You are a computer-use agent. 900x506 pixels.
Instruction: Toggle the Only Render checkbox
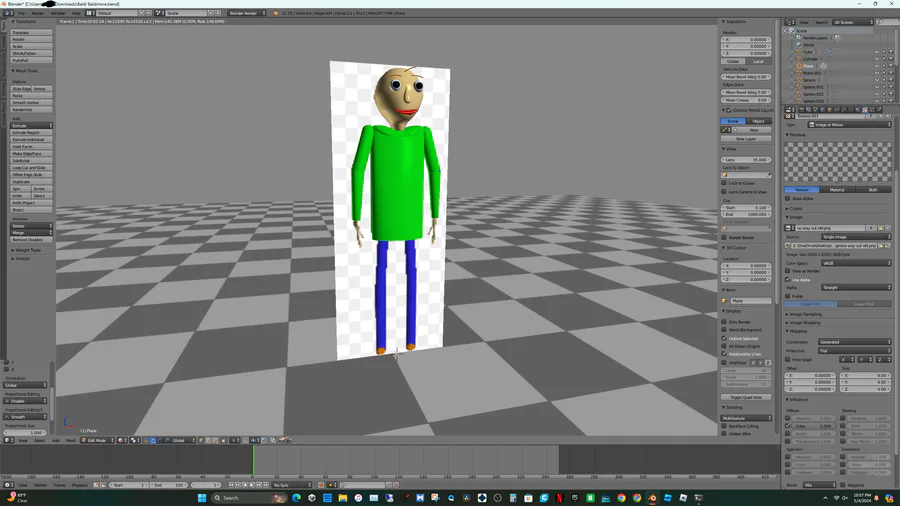click(724, 322)
